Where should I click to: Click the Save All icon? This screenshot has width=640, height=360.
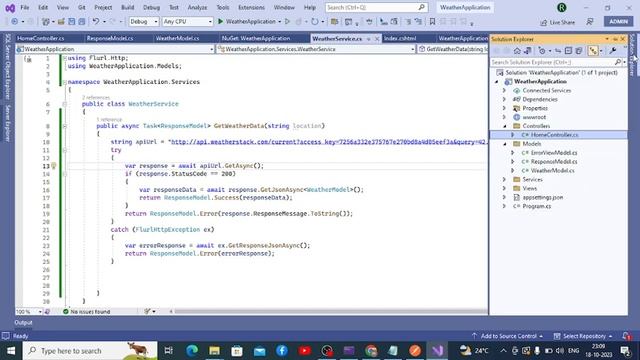tap(82, 22)
